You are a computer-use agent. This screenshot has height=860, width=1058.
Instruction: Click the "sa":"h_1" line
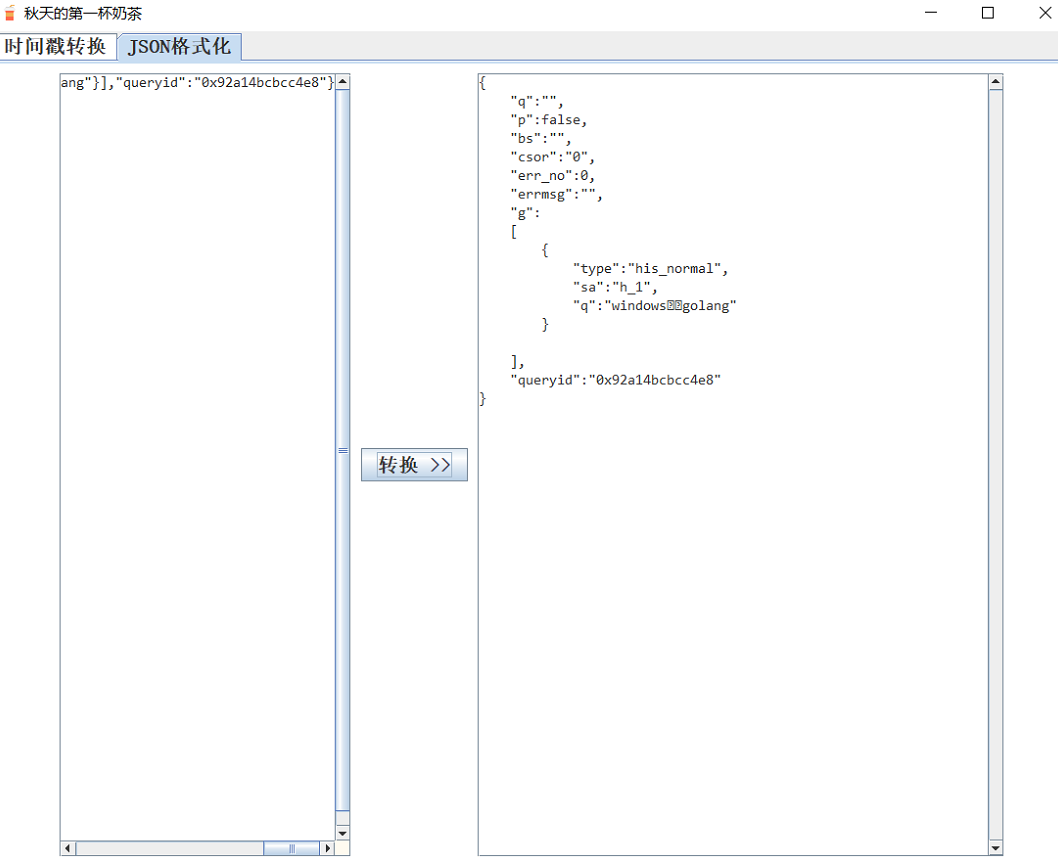(615, 287)
